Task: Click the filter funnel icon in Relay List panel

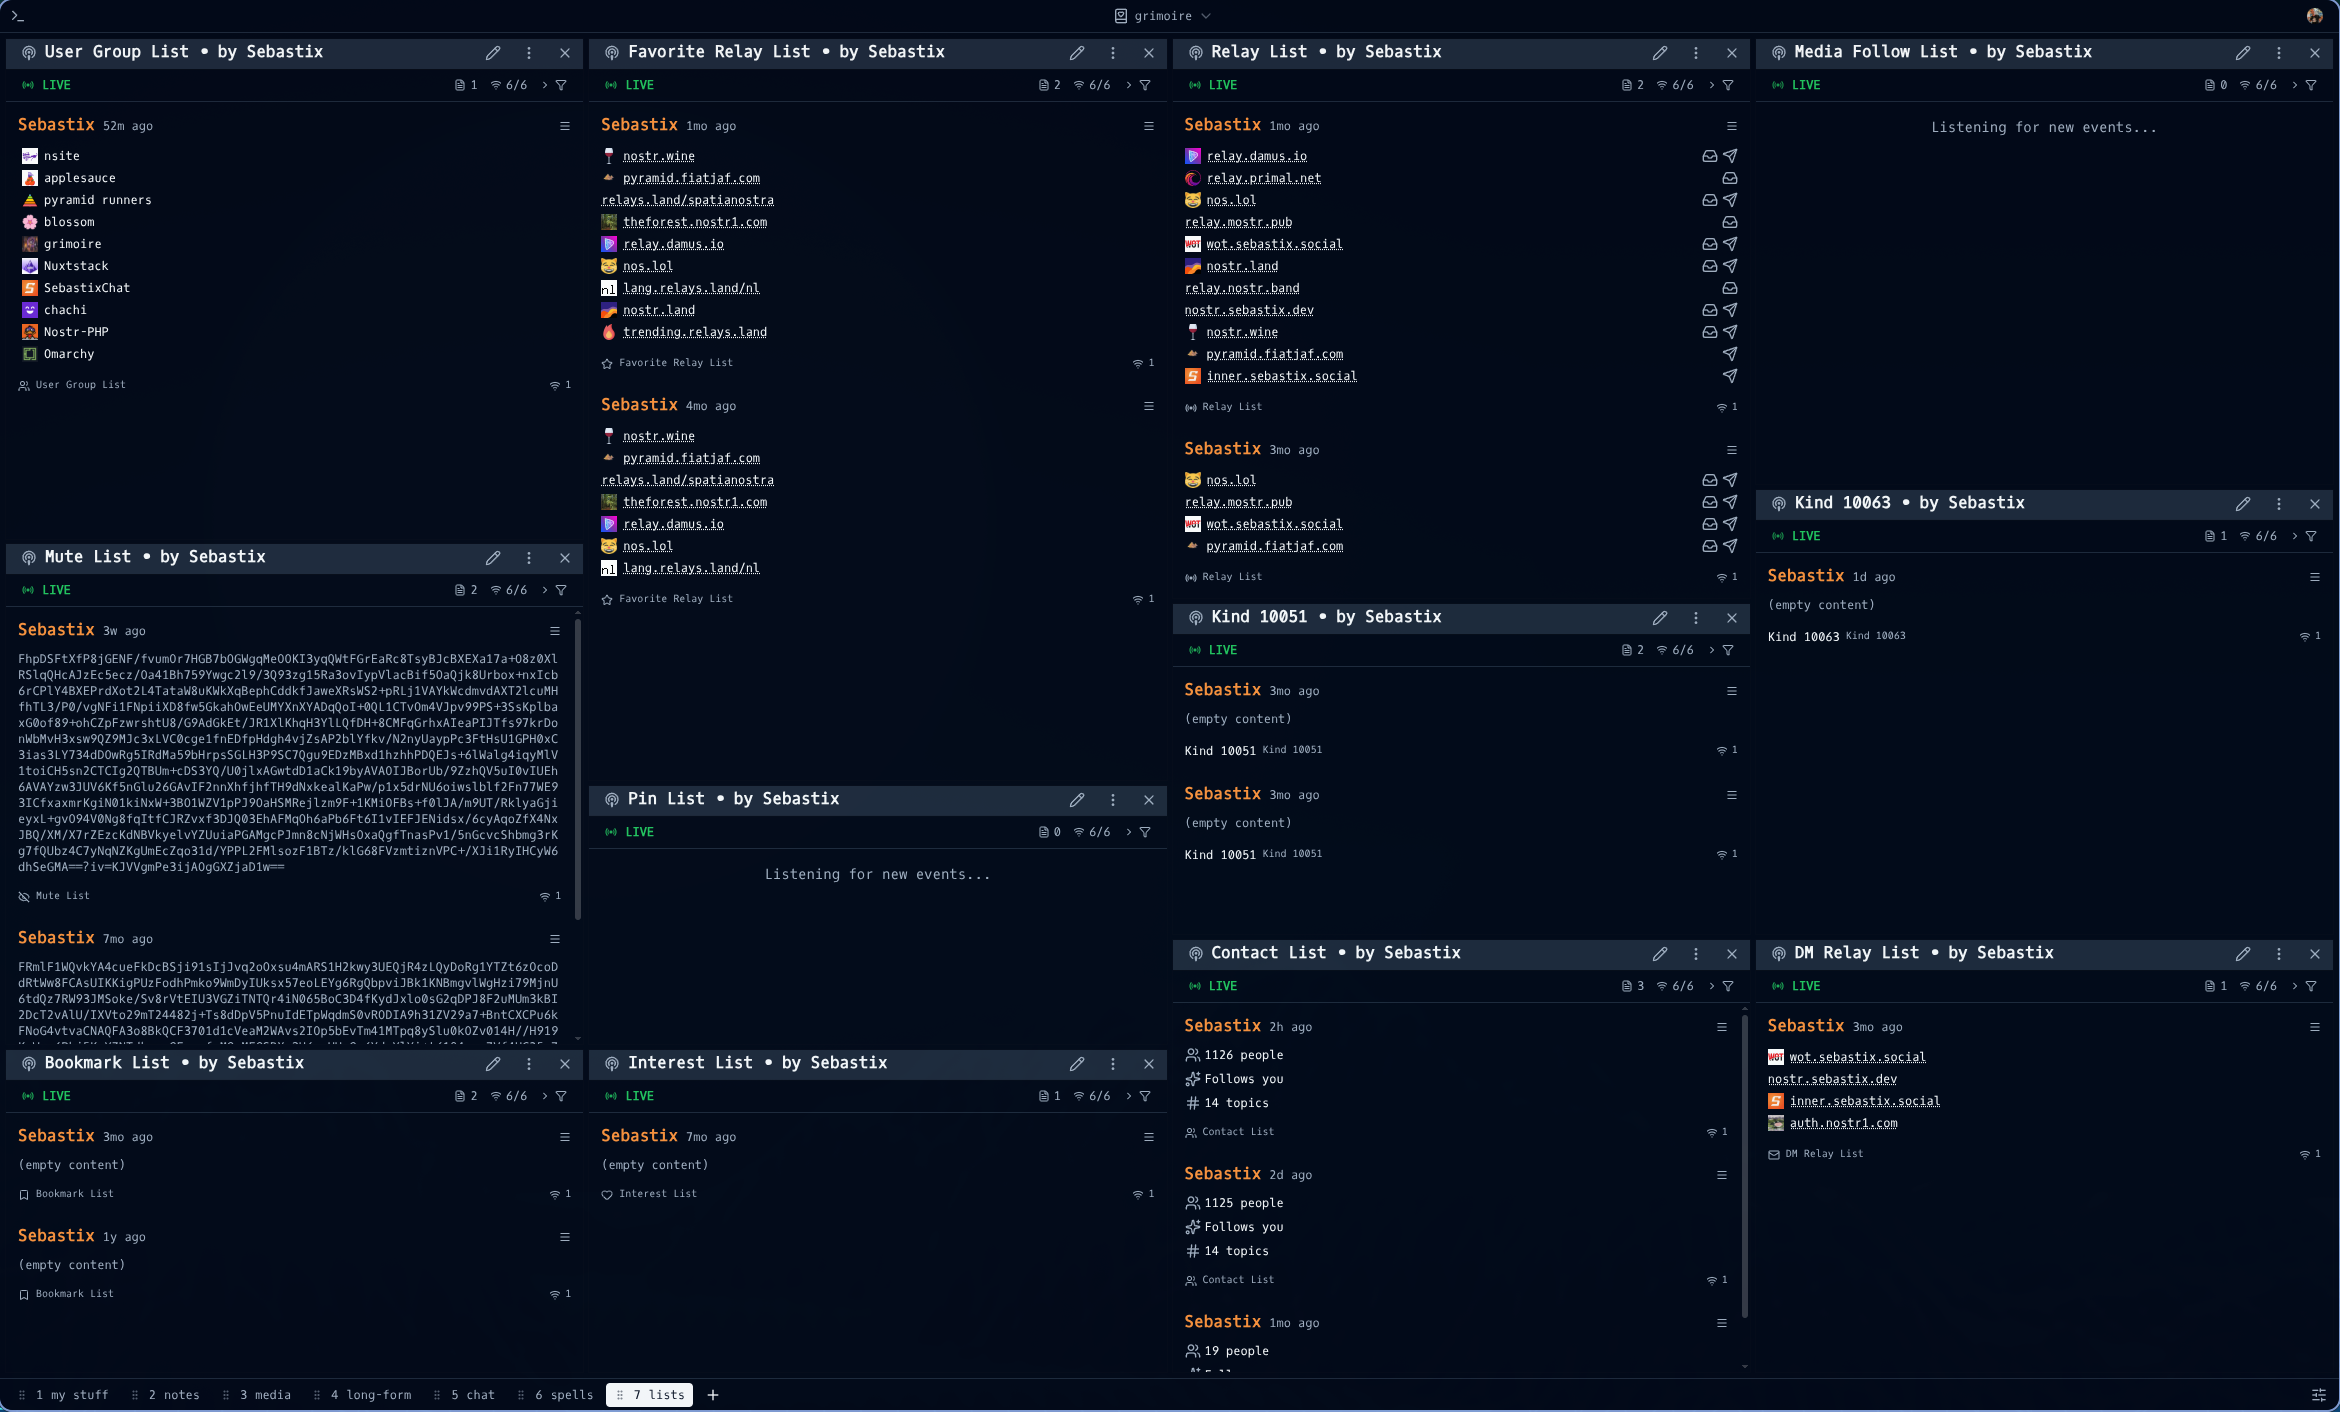Action: pos(1728,85)
